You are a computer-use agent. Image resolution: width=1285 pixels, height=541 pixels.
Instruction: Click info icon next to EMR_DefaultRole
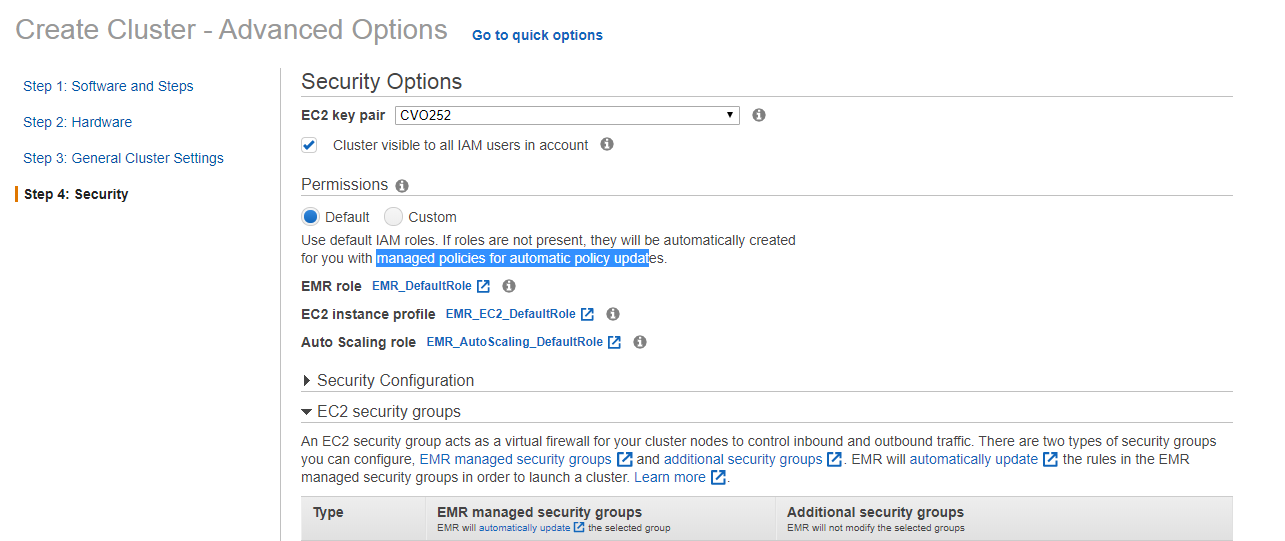coord(509,286)
